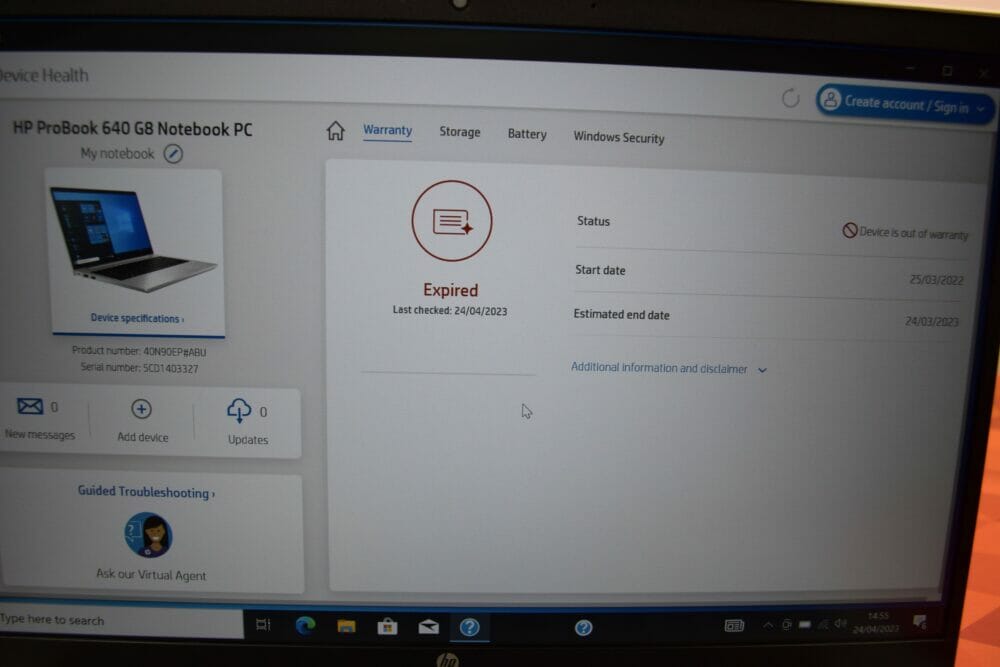Edit the My notebook nickname with the pencil icon

pos(173,154)
